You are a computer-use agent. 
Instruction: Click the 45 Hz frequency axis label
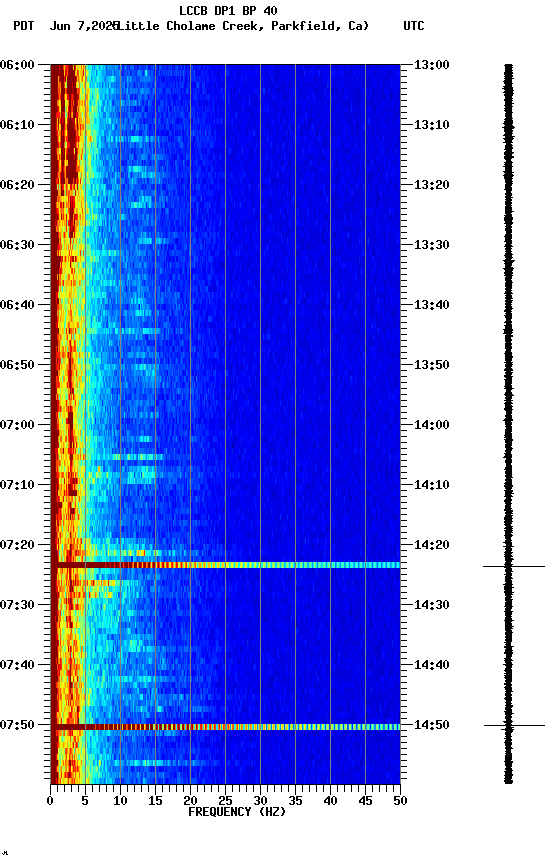(x=365, y=801)
